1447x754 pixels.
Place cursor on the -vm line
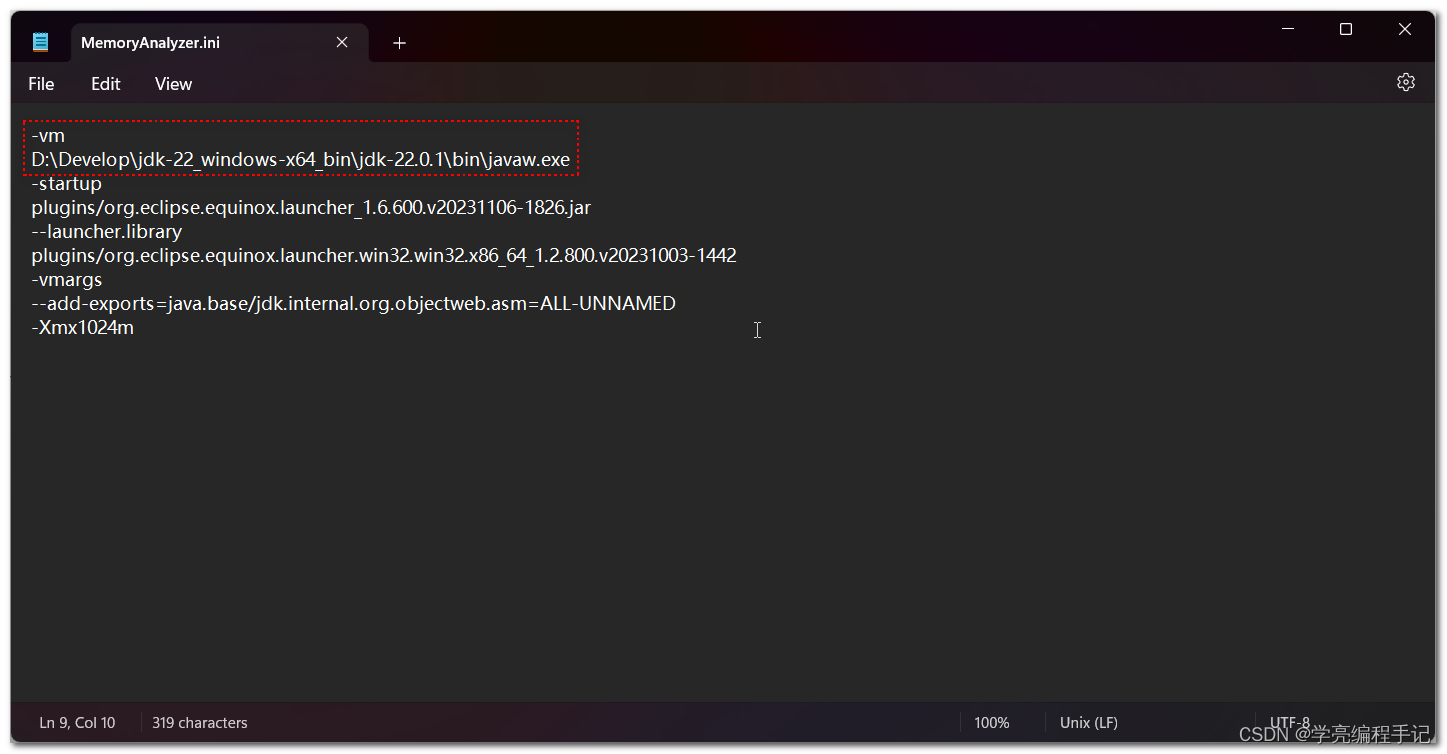tap(48, 135)
